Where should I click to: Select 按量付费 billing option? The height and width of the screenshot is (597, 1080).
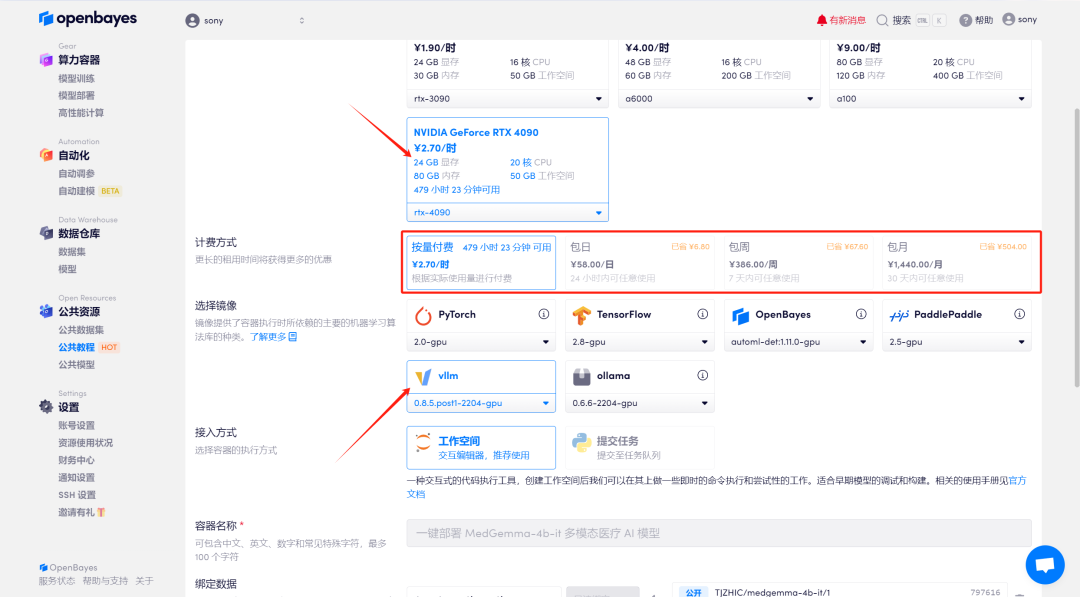[481, 262]
